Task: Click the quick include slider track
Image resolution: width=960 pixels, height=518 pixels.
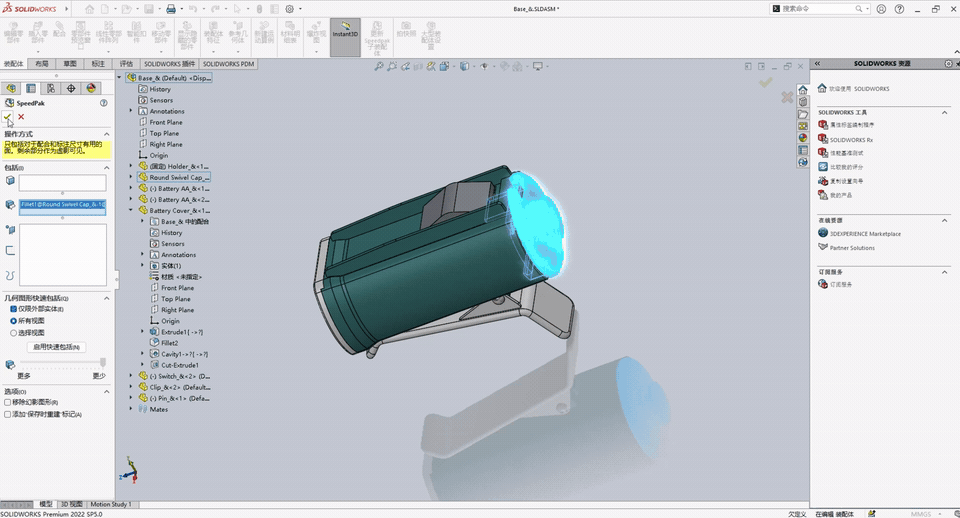Action: [x=62, y=363]
